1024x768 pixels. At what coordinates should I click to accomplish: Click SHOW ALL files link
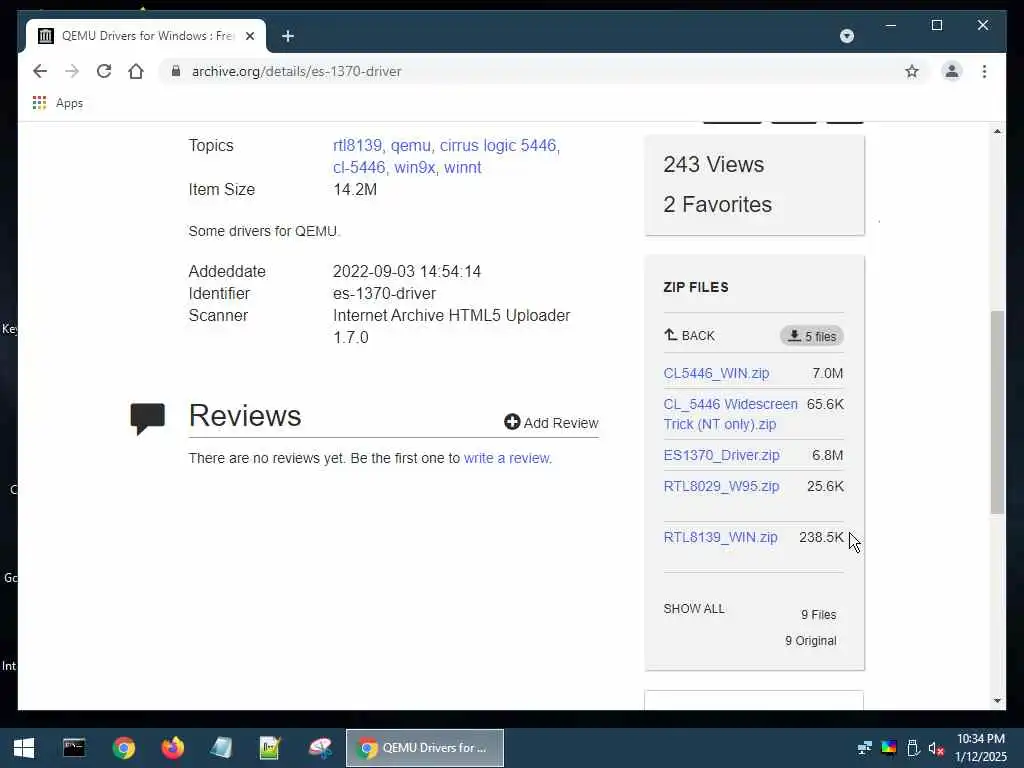click(x=694, y=609)
